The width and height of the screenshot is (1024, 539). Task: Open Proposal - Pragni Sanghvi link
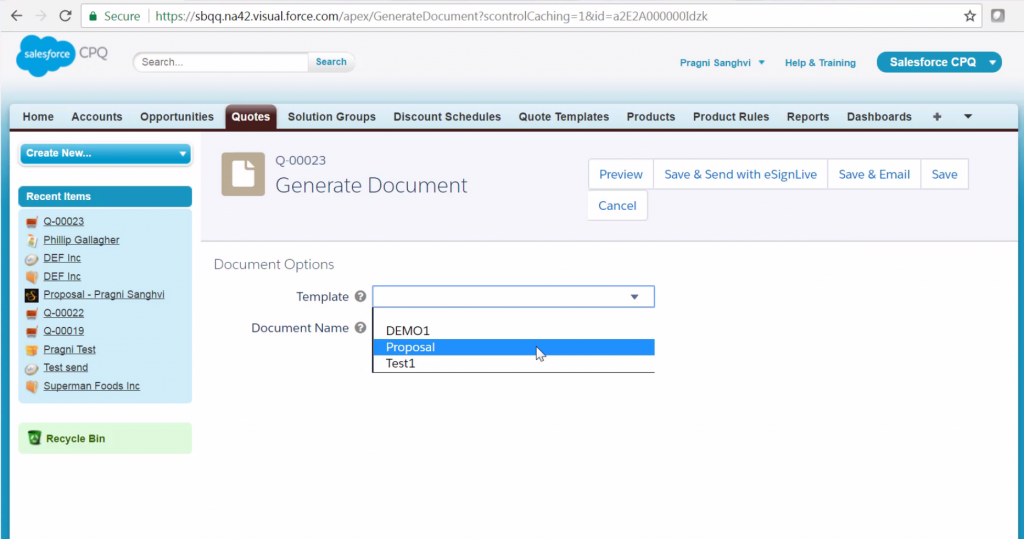point(104,295)
